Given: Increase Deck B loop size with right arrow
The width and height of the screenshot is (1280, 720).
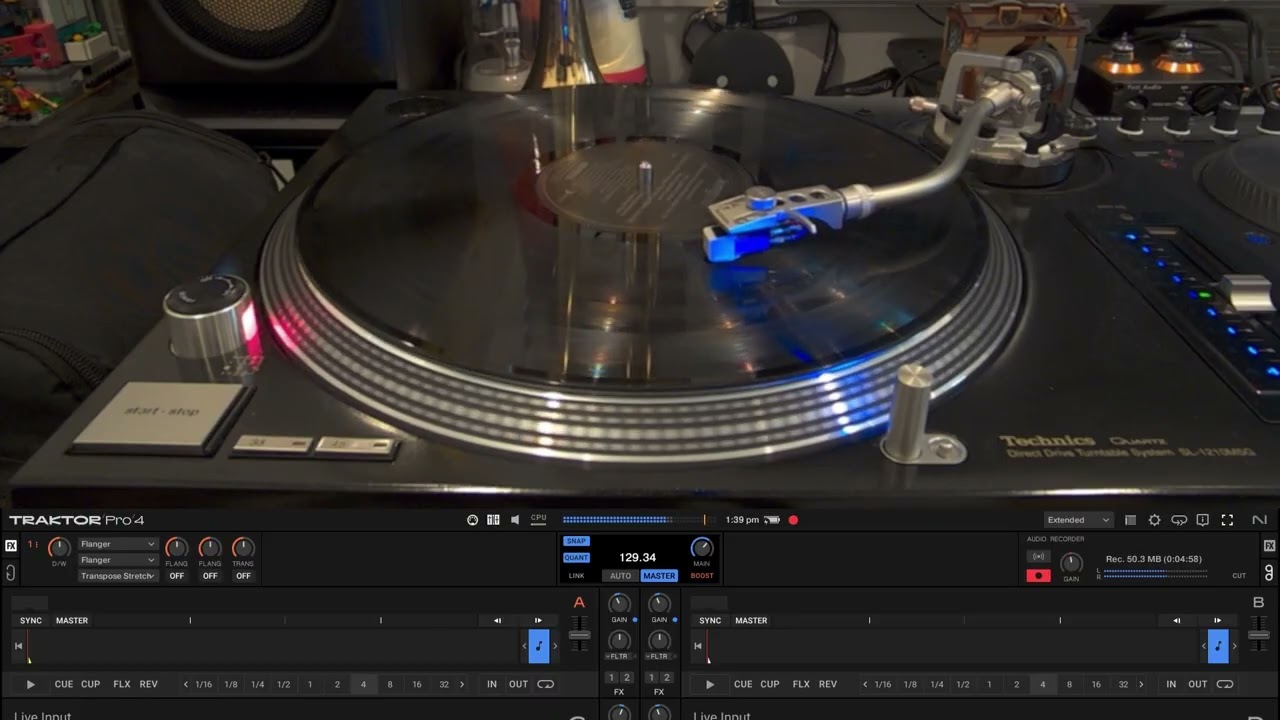Looking at the screenshot, I should (1141, 684).
